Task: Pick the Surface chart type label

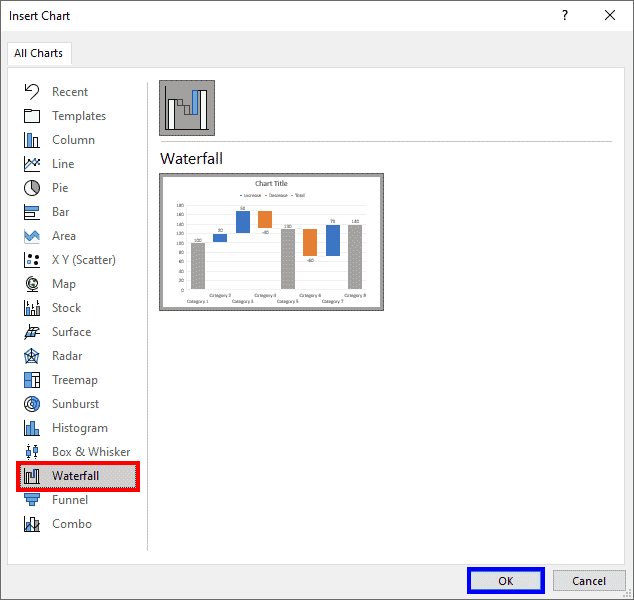Action: pos(72,332)
